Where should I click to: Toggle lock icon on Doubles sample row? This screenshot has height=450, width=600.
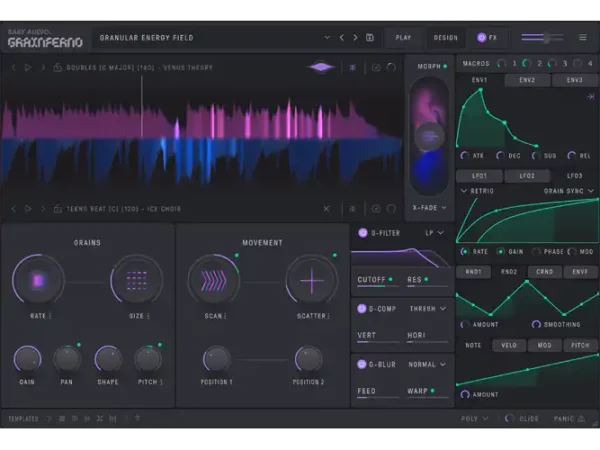(x=58, y=67)
